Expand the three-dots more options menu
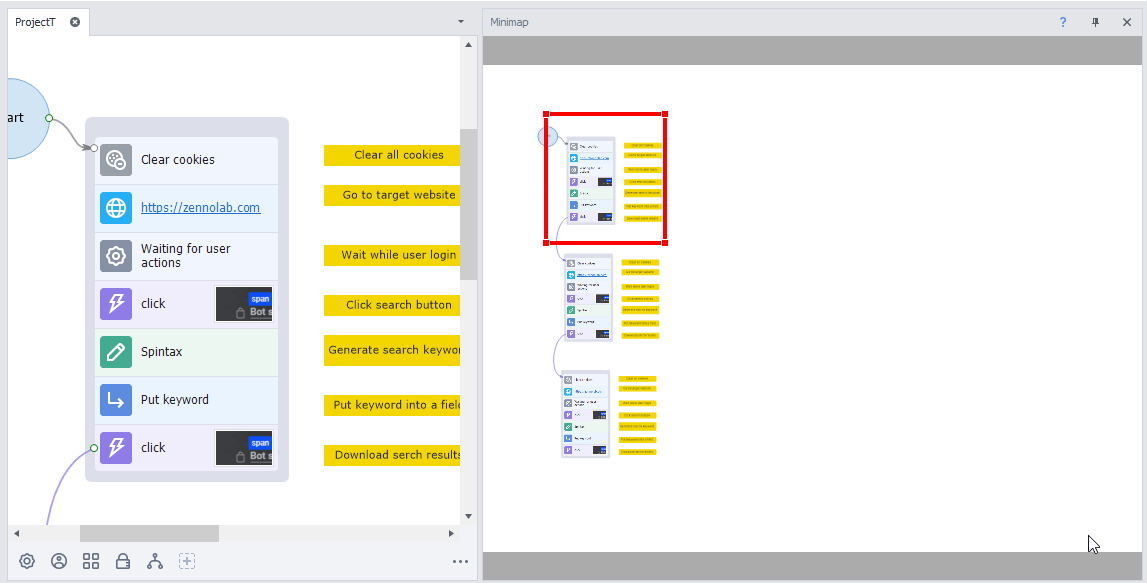The image size is (1147, 583). (x=460, y=562)
